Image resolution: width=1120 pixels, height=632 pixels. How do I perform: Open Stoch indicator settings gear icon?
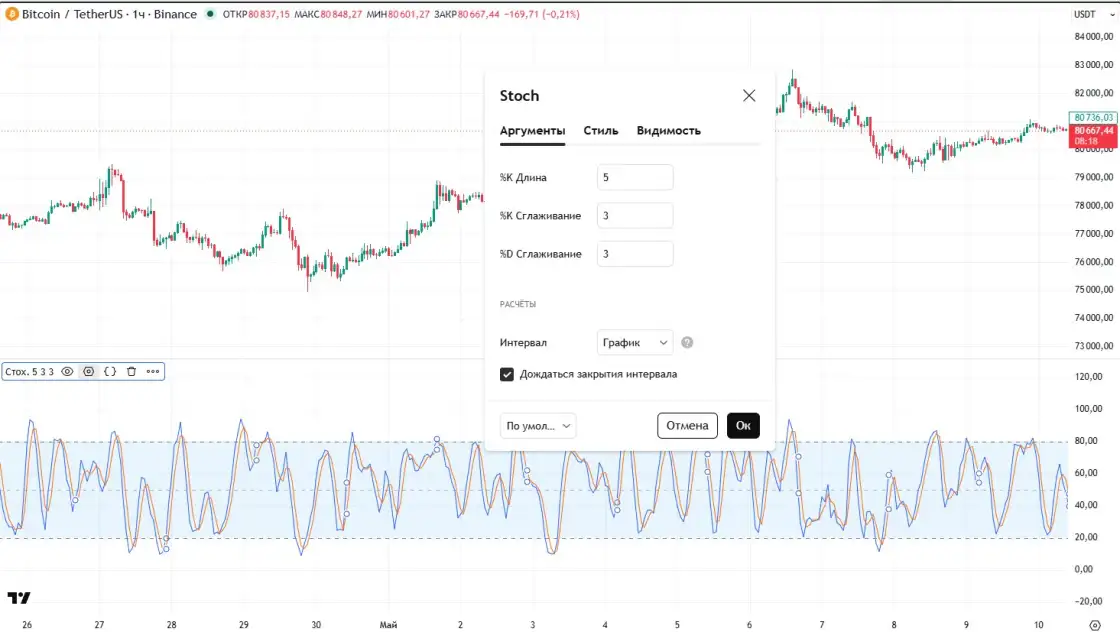[x=89, y=371]
